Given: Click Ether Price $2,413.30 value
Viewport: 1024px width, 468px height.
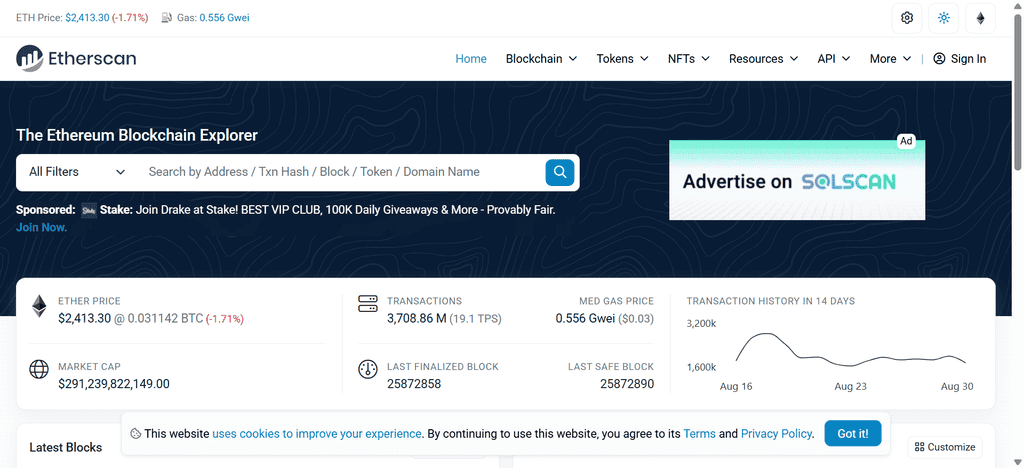Looking at the screenshot, I should pos(84,319).
